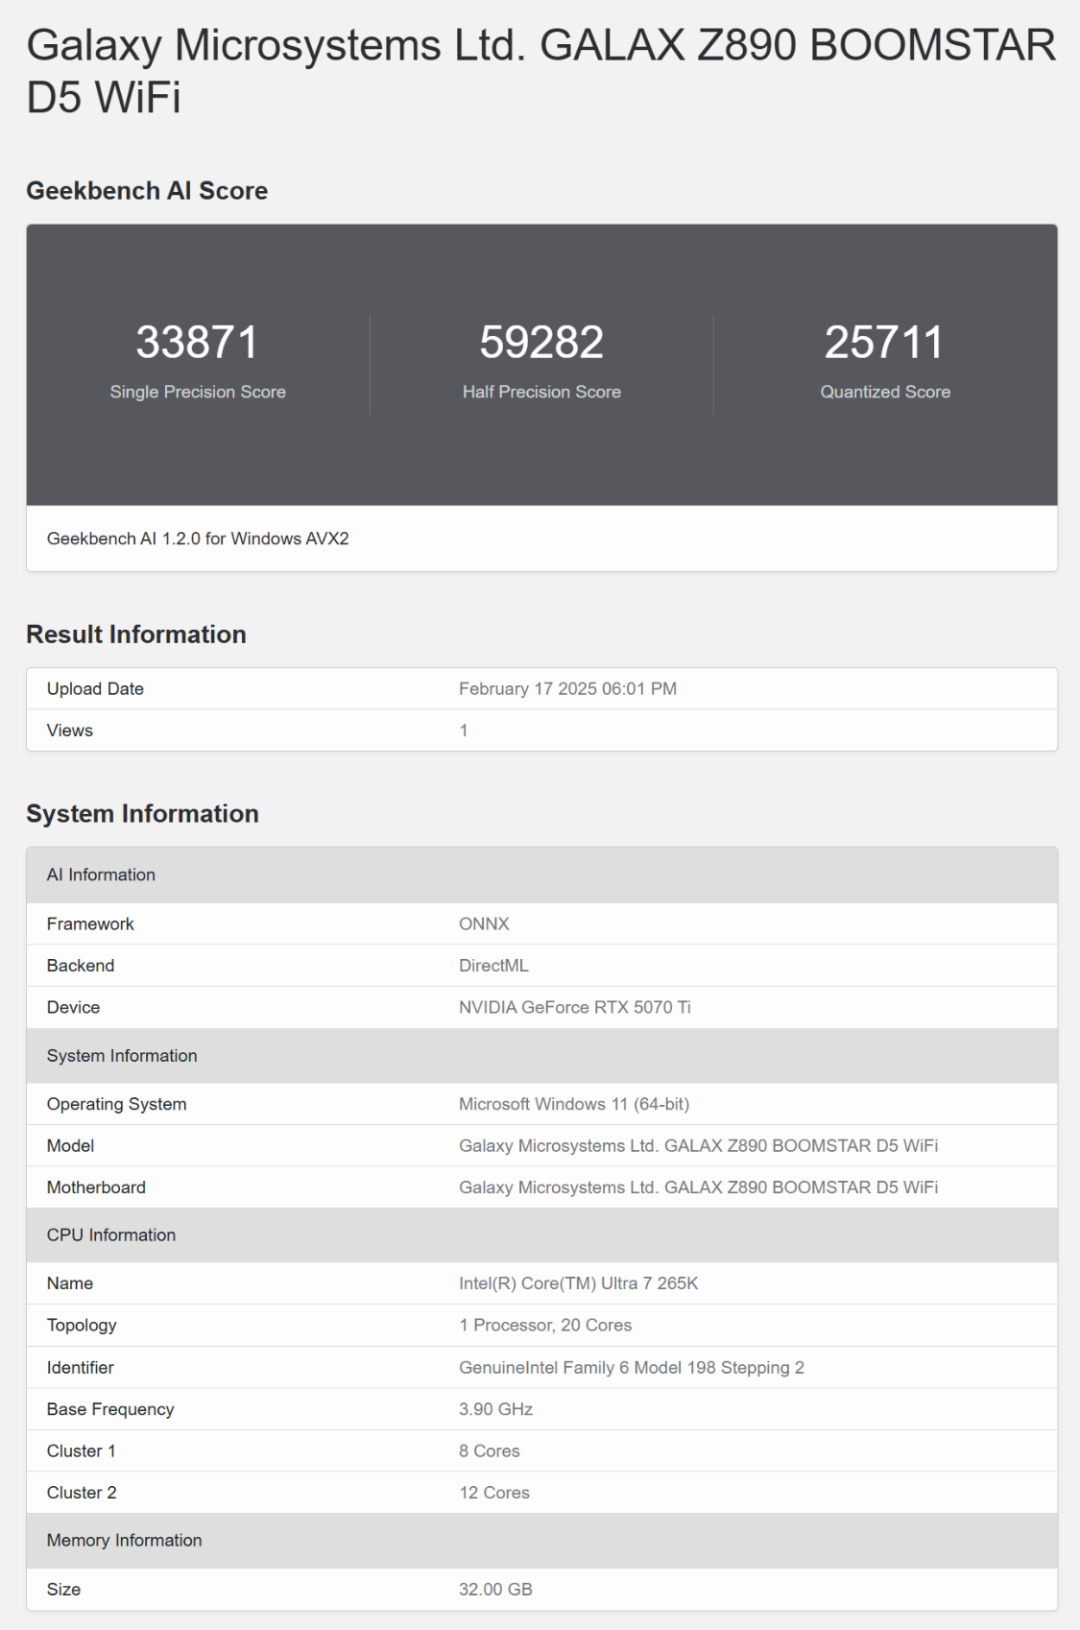Screen dimensions: 1080x1630
Task: Click the Views label
Action: pos(70,731)
